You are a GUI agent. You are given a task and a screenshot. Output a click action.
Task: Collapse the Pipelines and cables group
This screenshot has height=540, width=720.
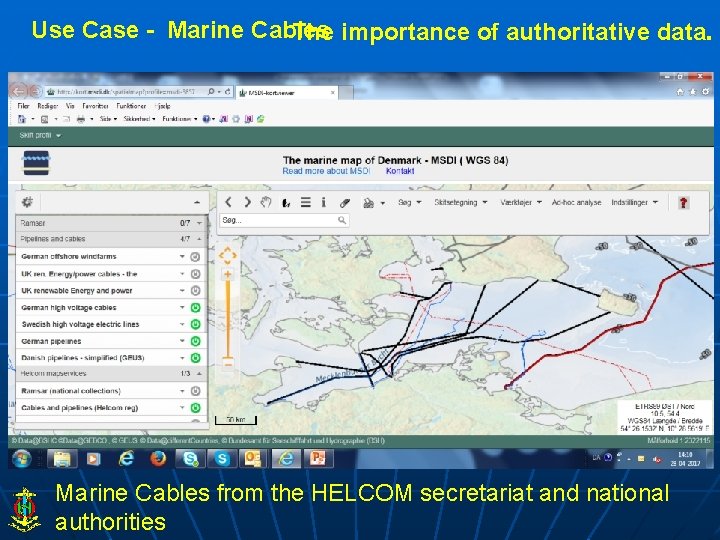199,239
